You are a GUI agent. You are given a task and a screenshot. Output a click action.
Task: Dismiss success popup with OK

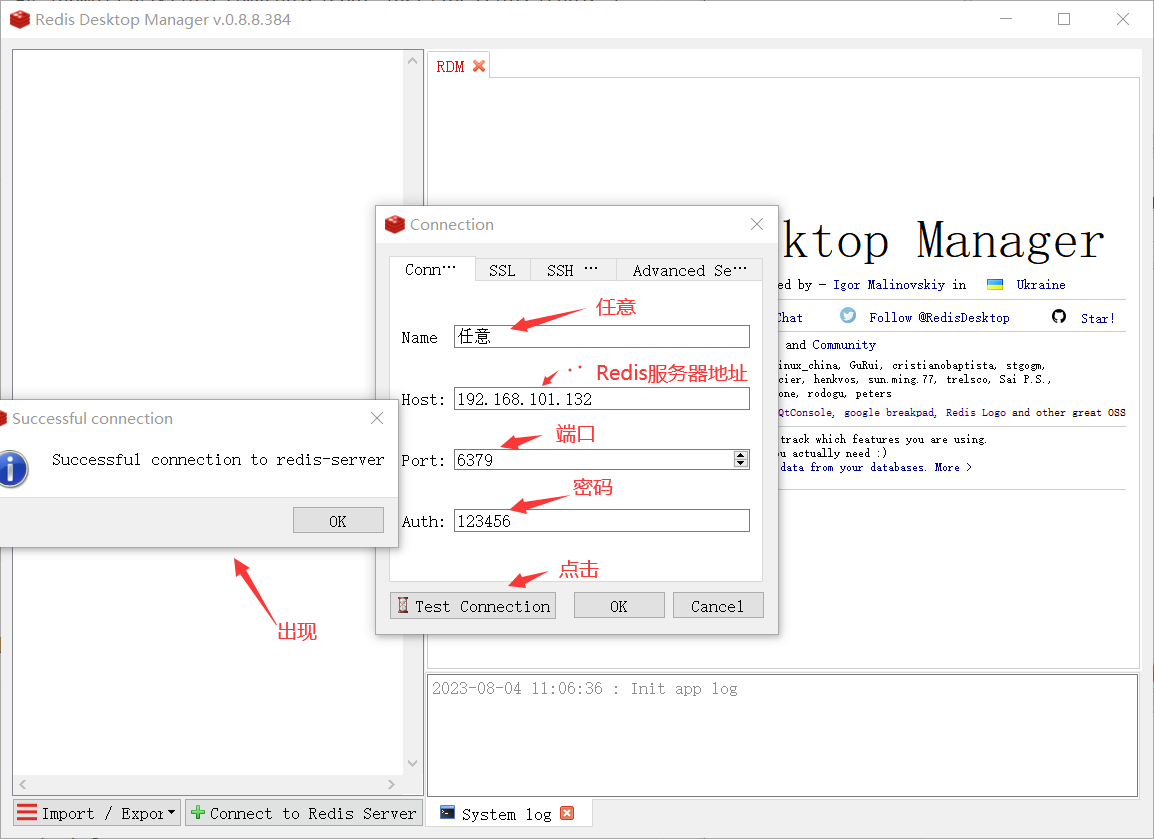338,520
